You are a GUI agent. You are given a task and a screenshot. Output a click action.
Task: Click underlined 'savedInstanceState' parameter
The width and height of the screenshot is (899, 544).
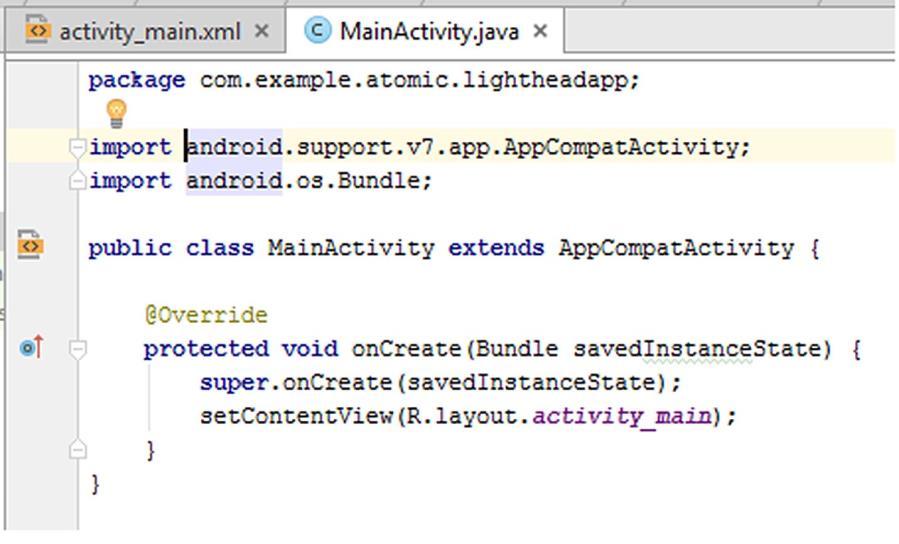[697, 349]
